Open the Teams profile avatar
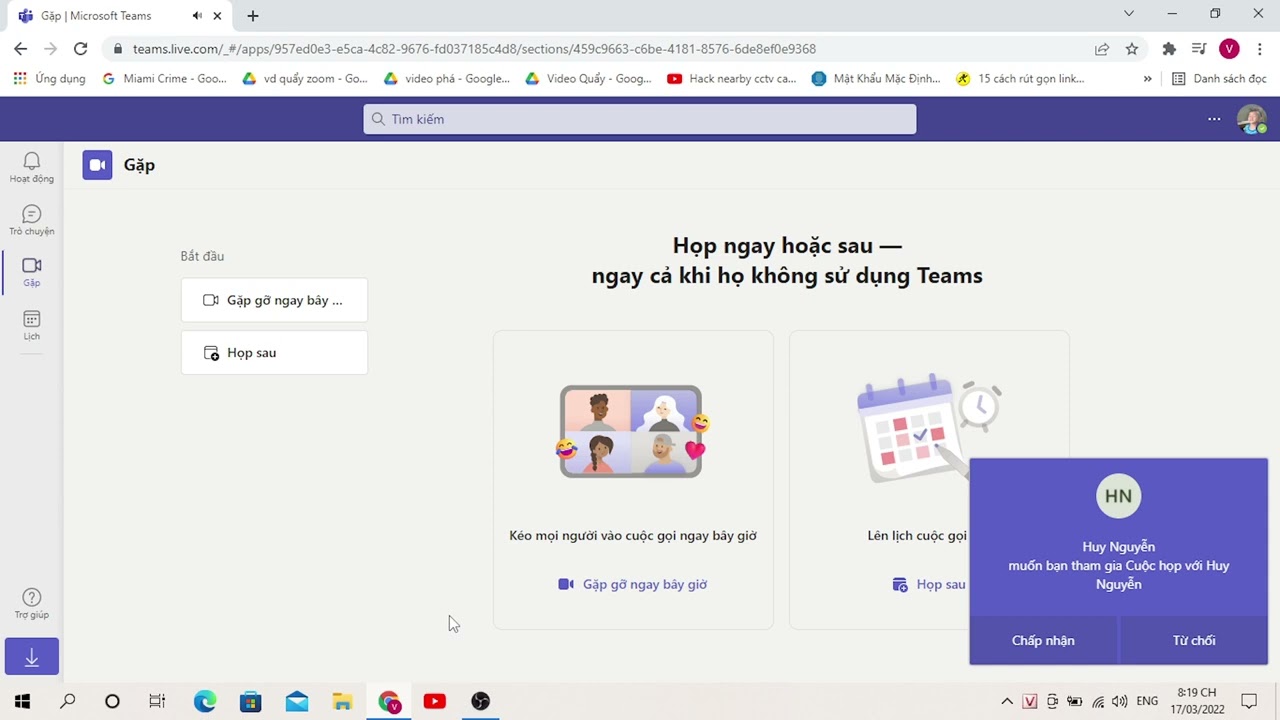The height and width of the screenshot is (720, 1280). pyautogui.click(x=1251, y=119)
